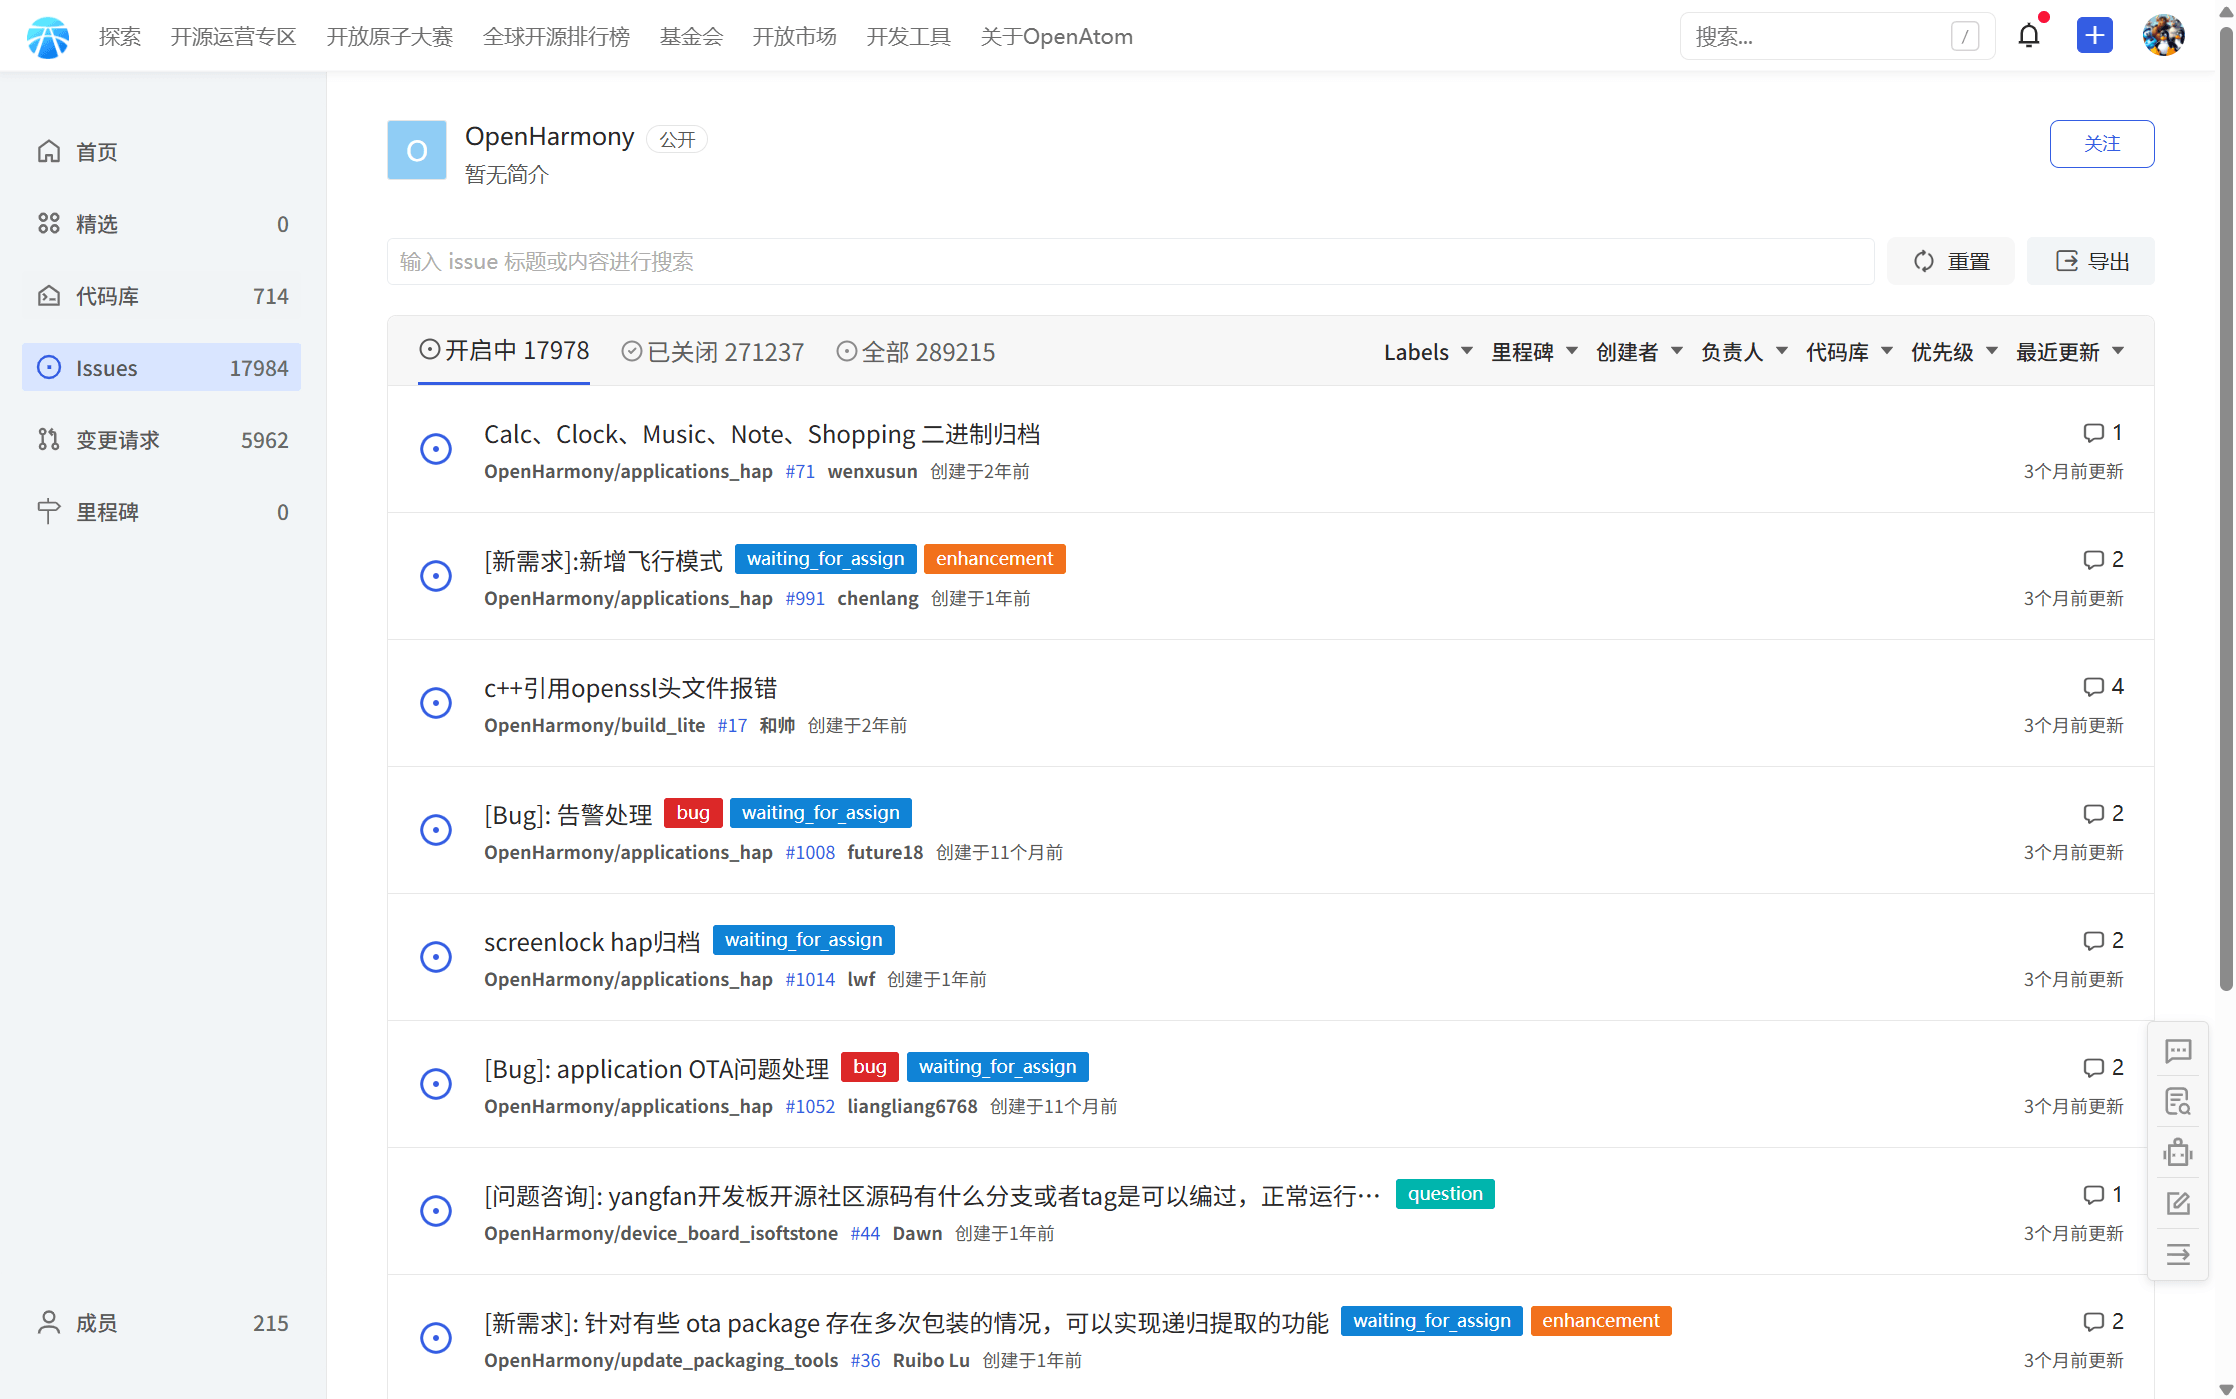2236x1399 pixels.
Task: Open 精选 in the sidebar
Action: [x=161, y=224]
